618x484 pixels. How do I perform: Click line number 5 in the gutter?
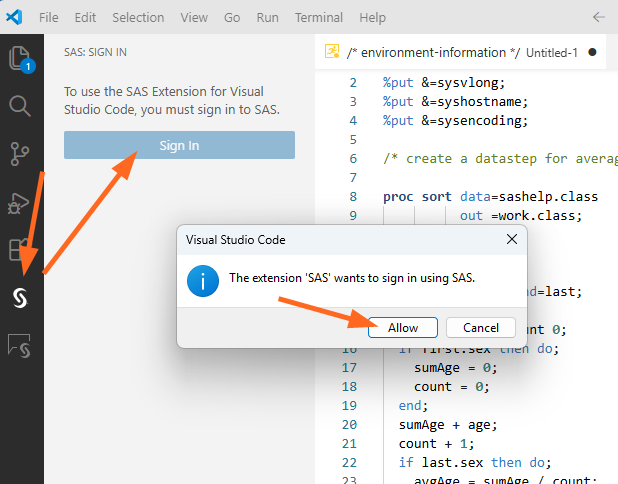coord(353,140)
